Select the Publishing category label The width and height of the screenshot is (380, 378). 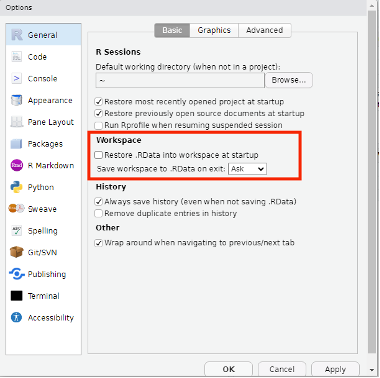click(x=47, y=274)
